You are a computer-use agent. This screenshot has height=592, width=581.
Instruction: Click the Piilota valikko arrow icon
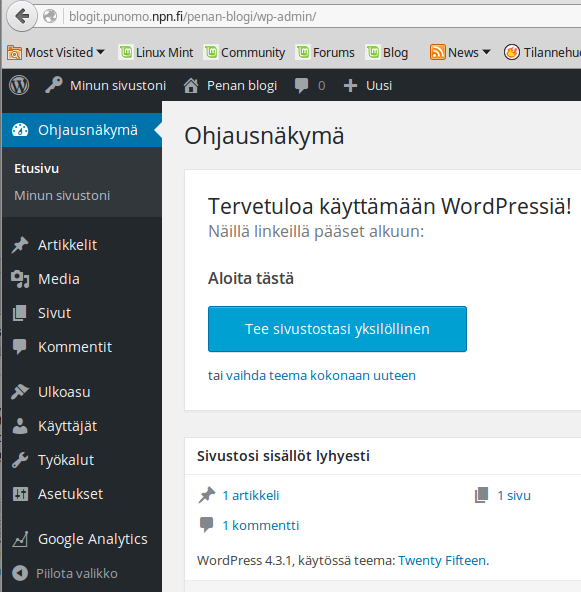point(20,573)
